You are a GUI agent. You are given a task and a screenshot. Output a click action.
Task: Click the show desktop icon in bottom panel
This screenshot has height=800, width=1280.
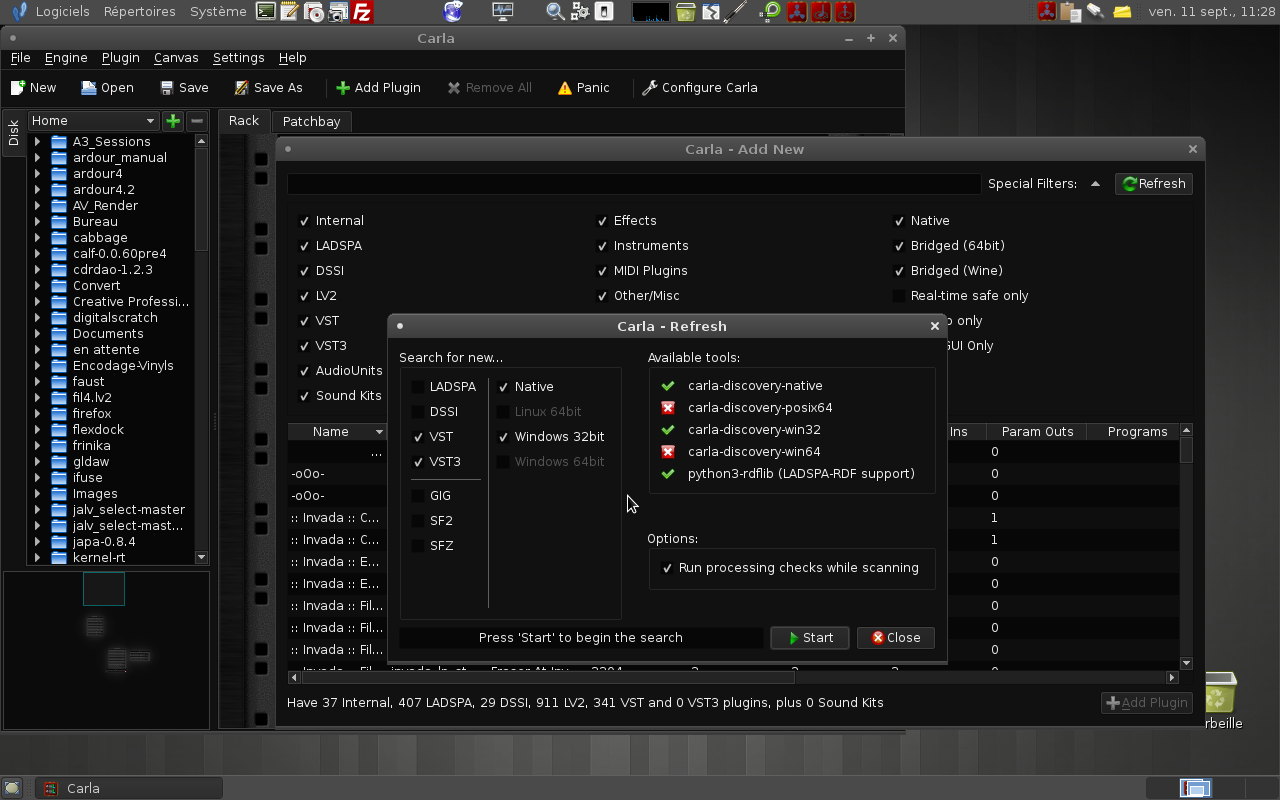[11, 788]
